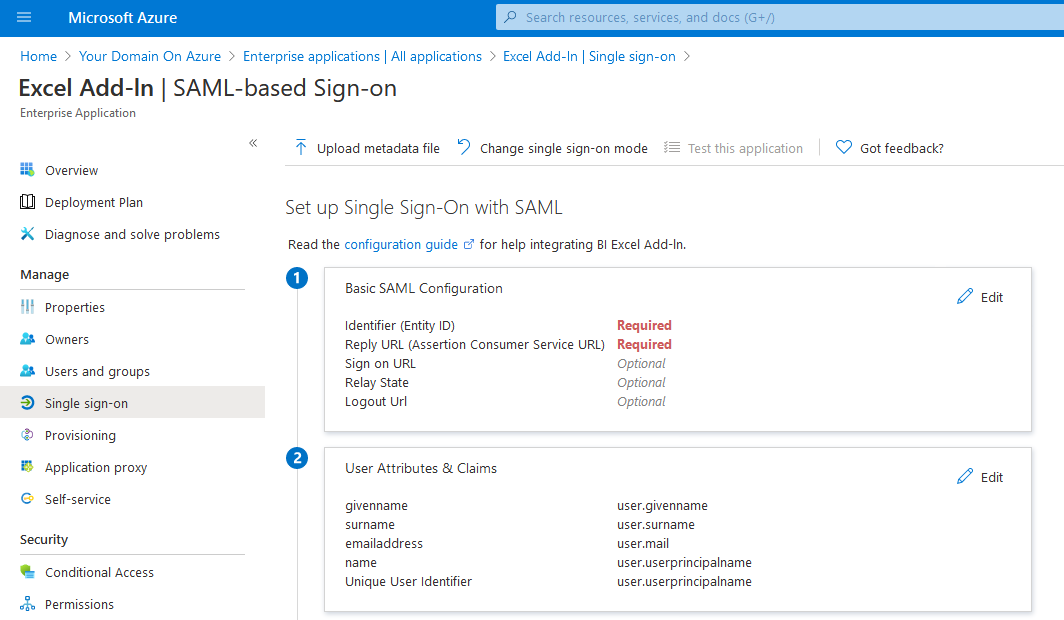Open Owners in the left navigation

point(67,339)
